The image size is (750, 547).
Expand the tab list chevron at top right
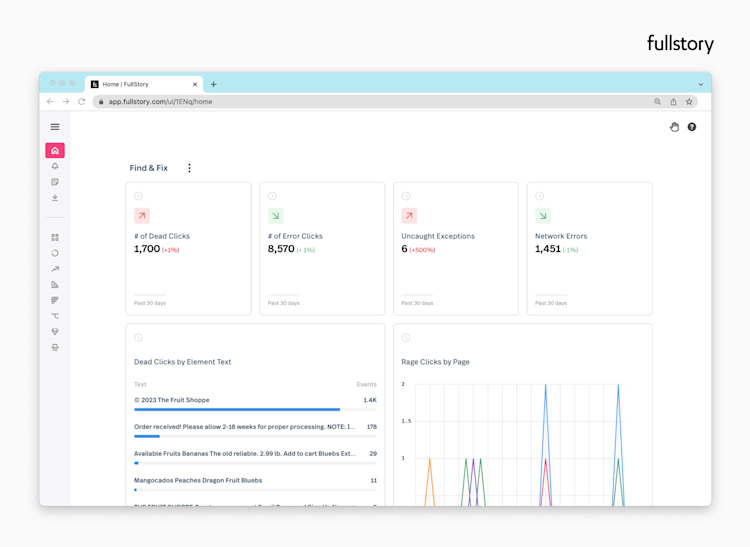(701, 84)
